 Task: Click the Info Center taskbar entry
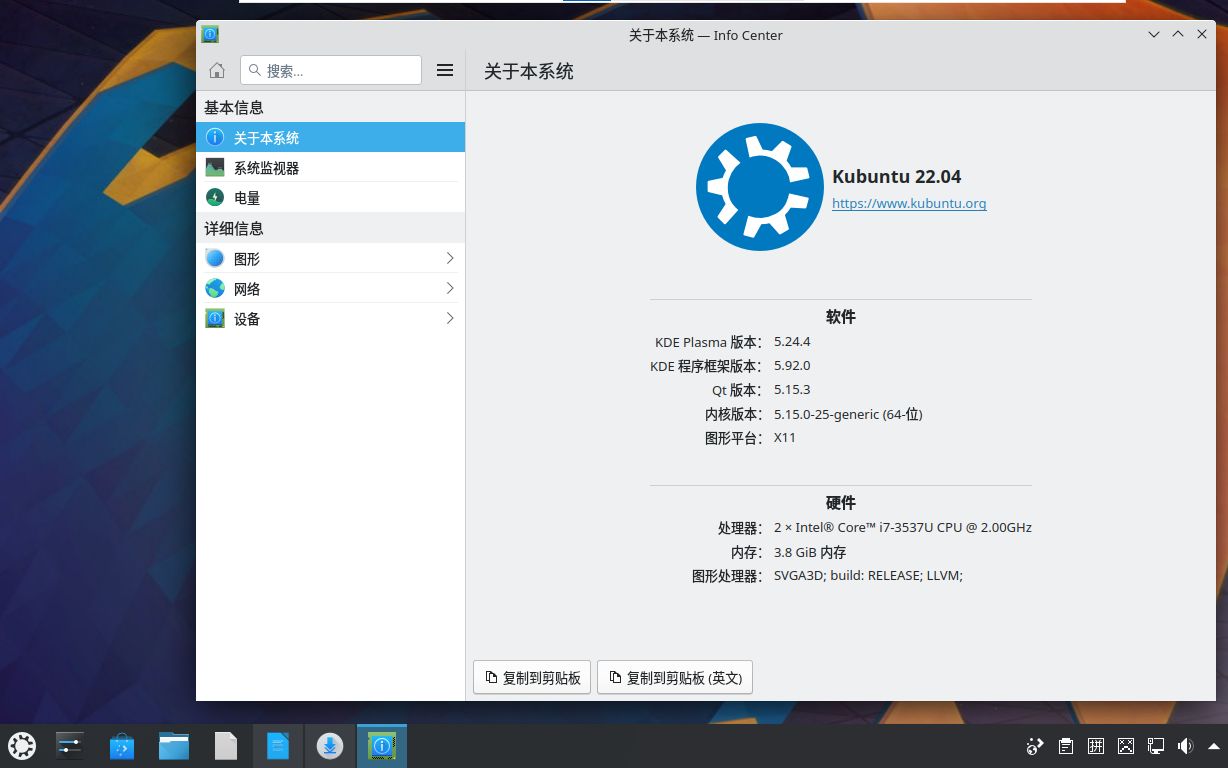(382, 746)
